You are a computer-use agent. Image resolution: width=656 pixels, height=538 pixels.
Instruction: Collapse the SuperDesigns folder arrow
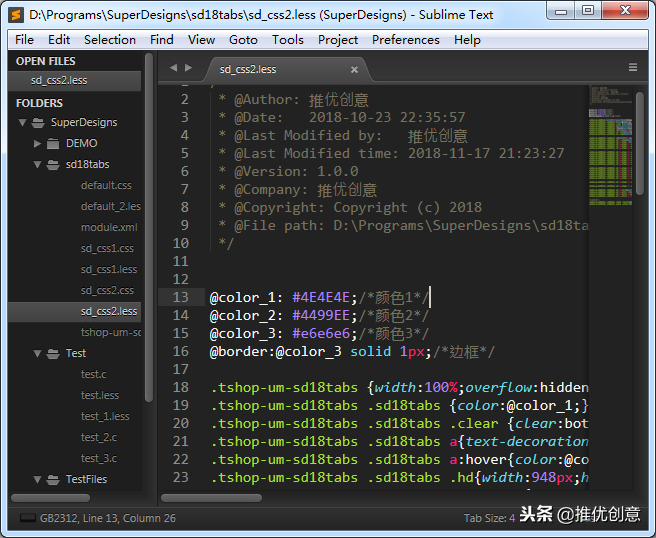[23, 123]
